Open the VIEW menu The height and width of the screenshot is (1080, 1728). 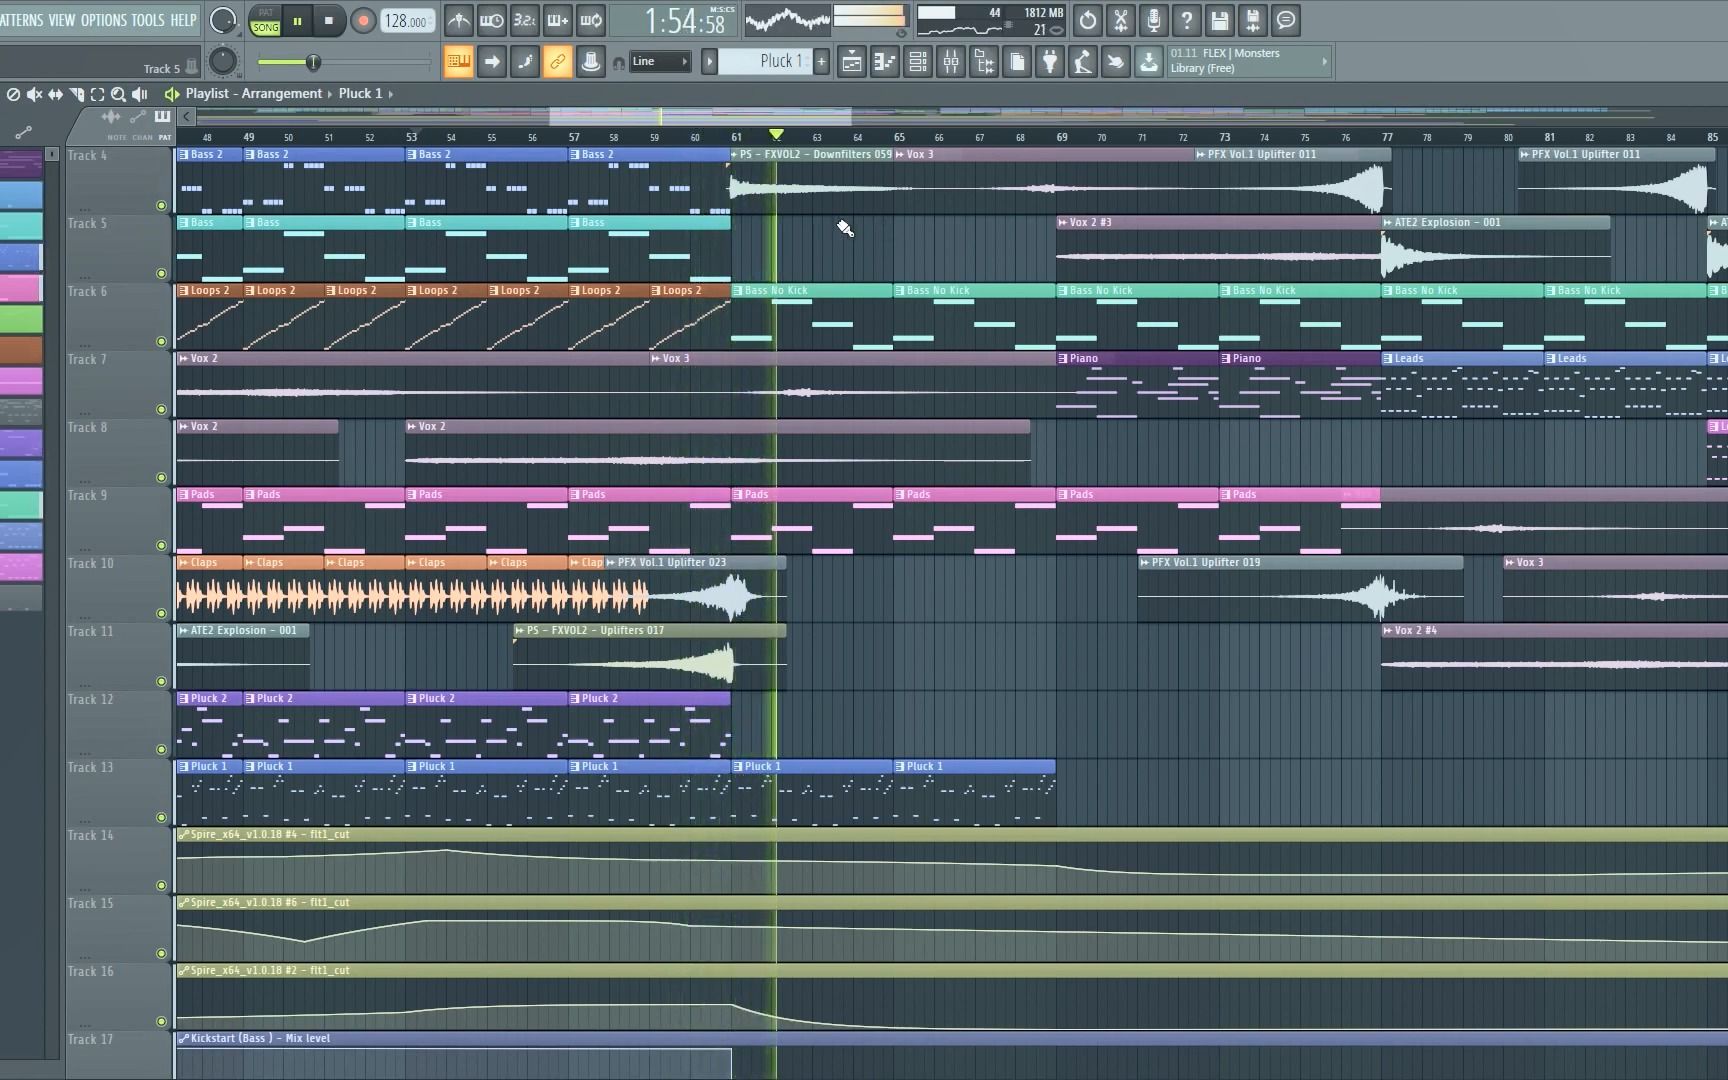tap(62, 20)
